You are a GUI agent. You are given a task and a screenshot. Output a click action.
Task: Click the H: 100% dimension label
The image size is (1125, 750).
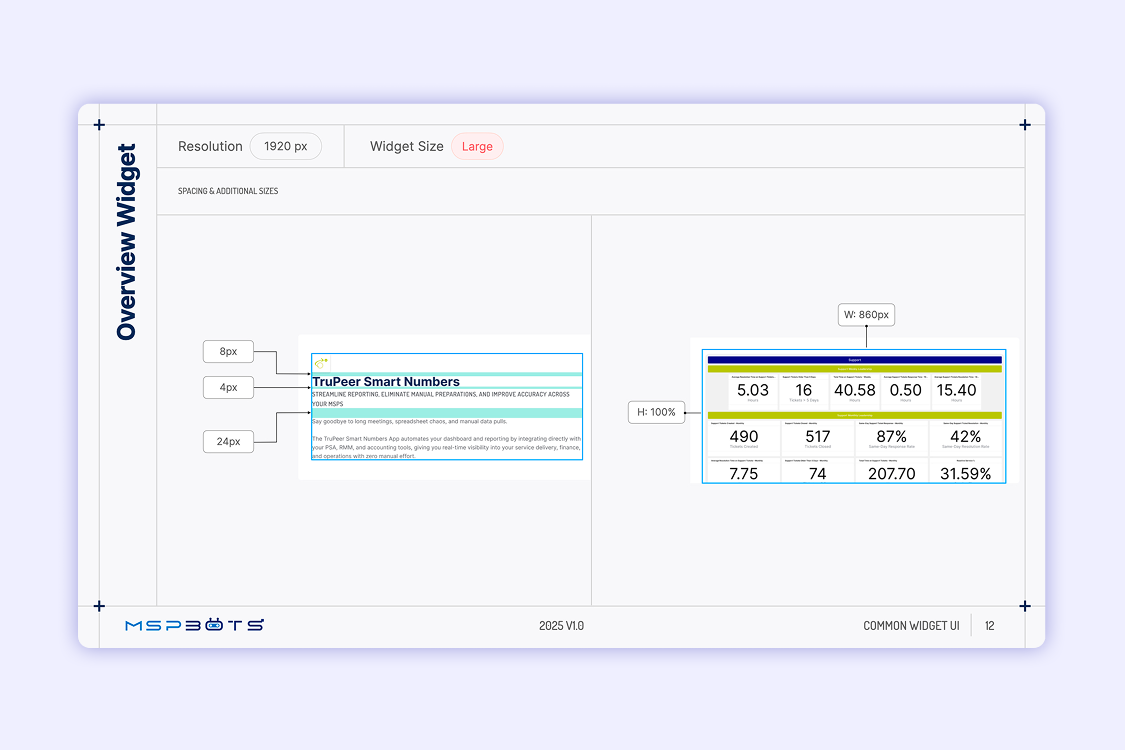coord(656,412)
